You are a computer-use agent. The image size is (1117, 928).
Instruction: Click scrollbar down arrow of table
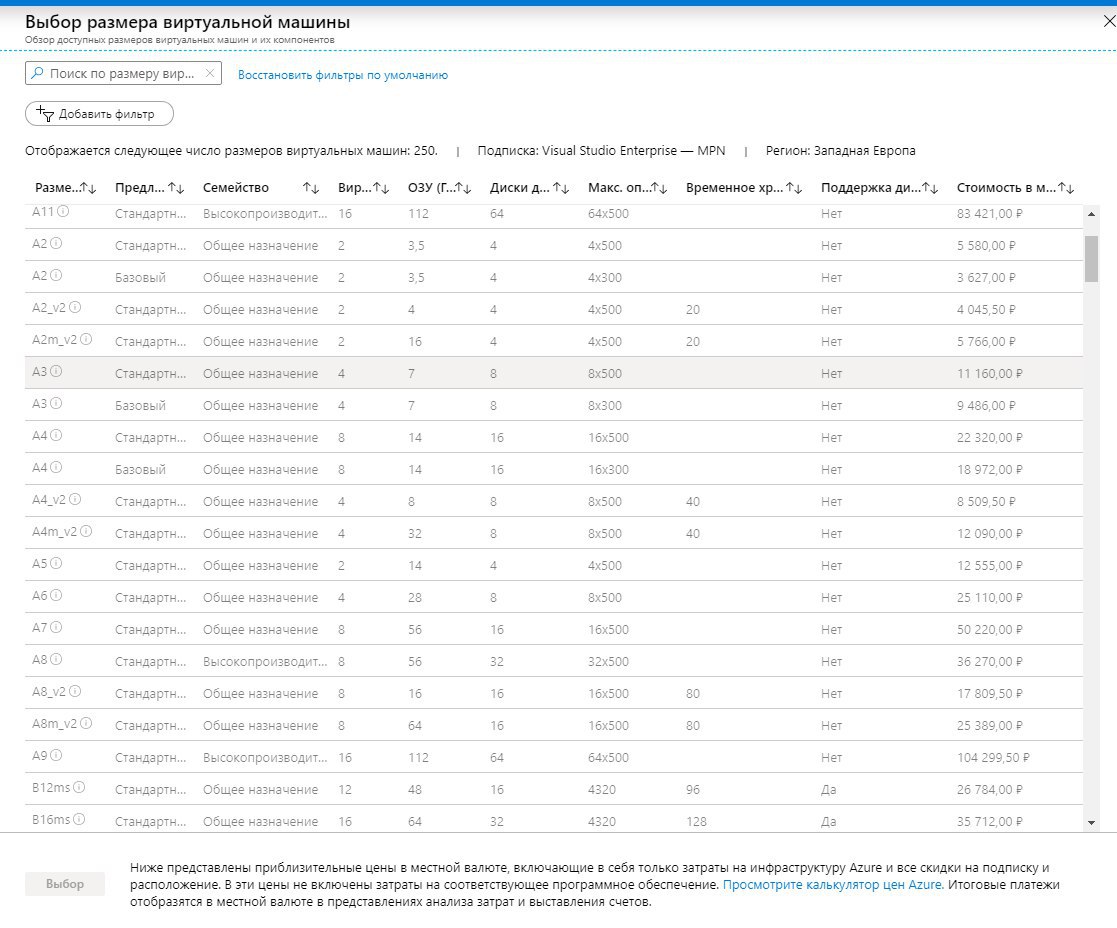click(x=1091, y=823)
